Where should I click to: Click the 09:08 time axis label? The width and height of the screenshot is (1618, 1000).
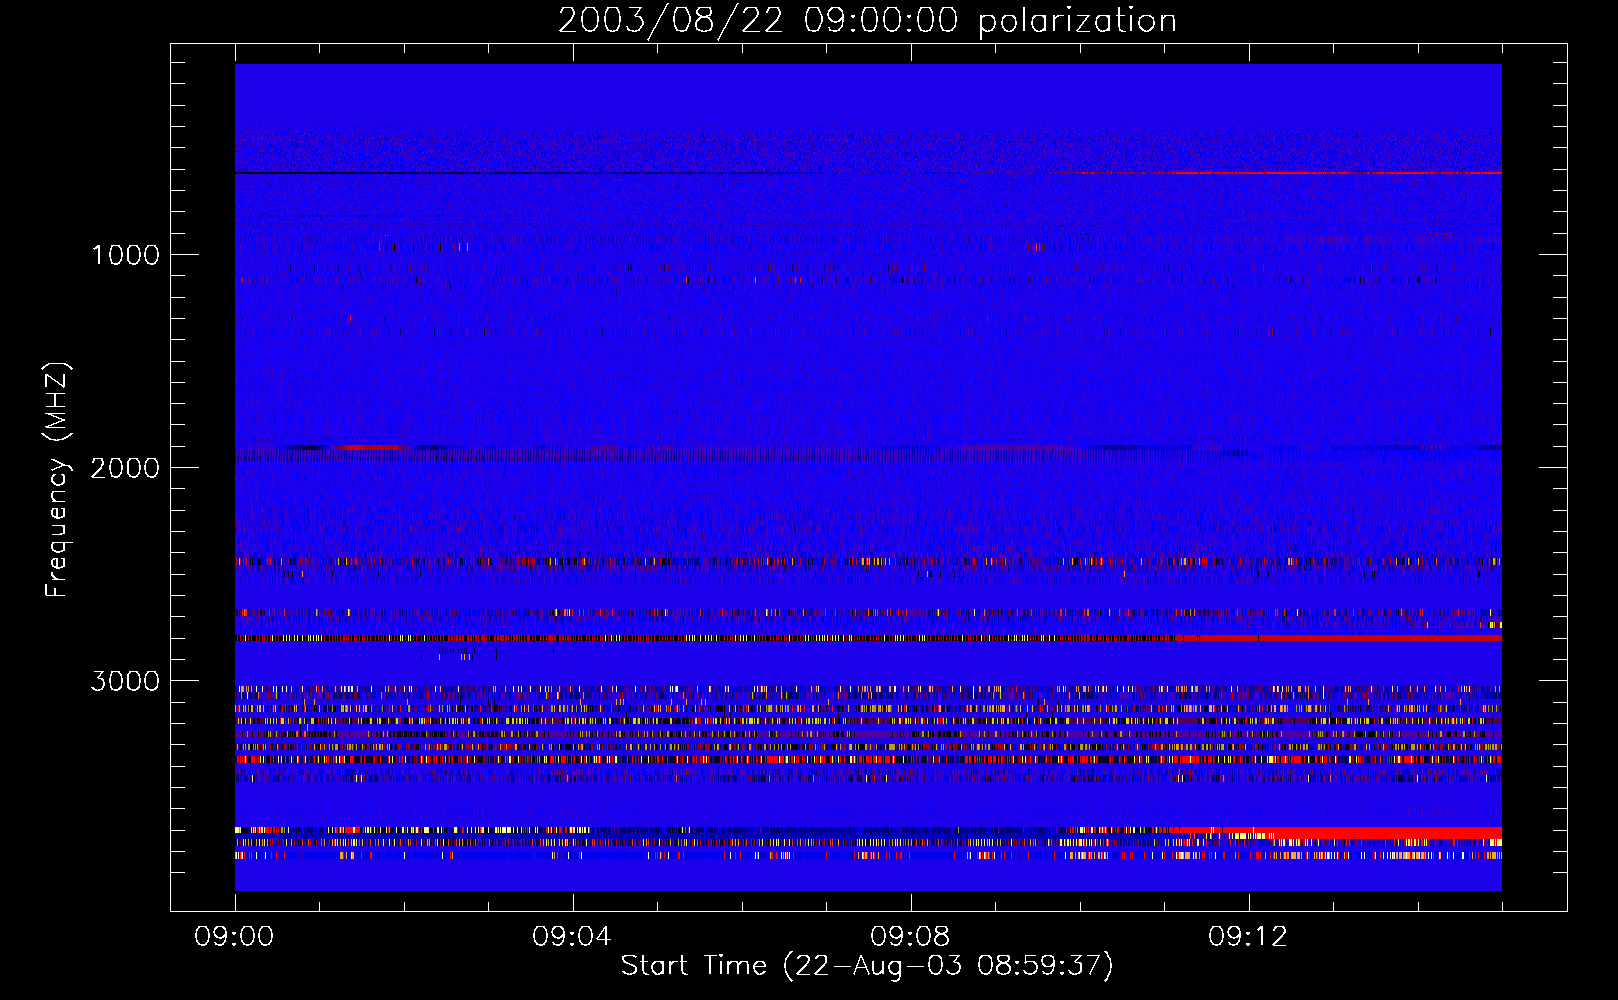[910, 937]
